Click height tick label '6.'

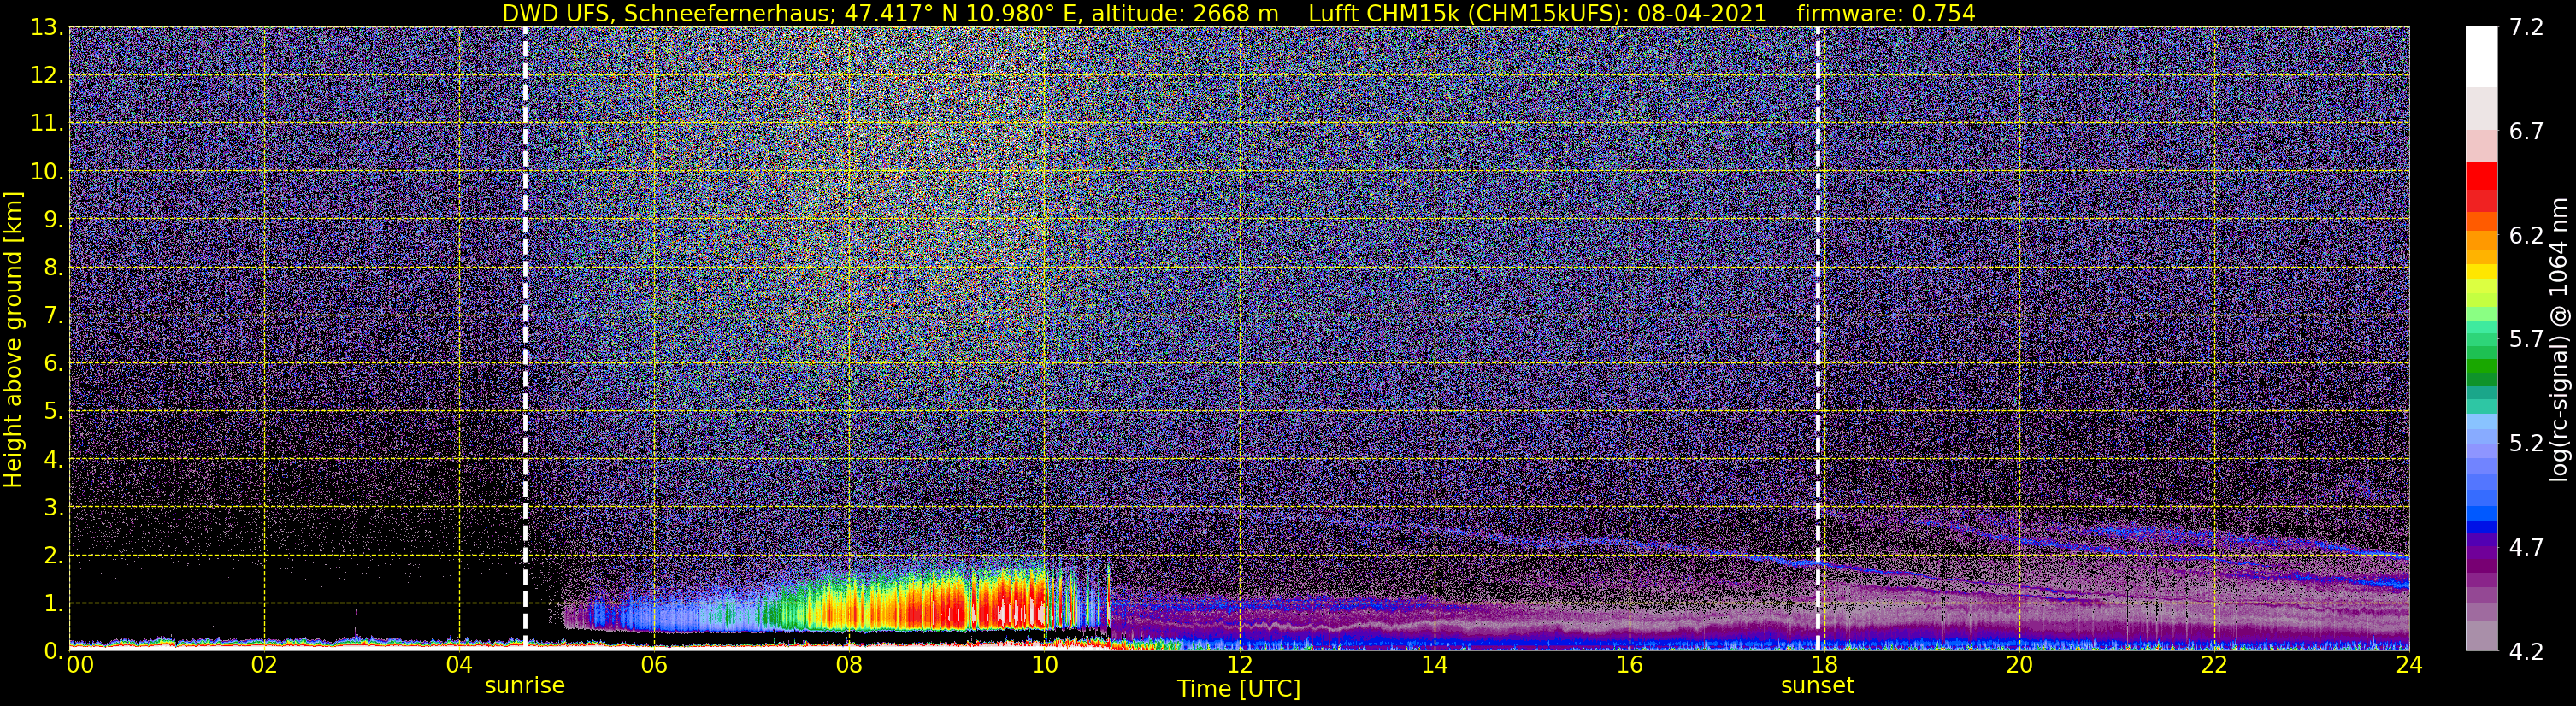pyautogui.click(x=54, y=364)
